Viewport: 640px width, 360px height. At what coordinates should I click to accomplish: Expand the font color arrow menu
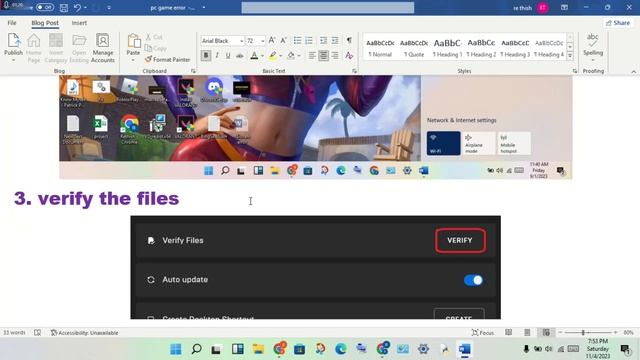pyautogui.click(x=262, y=56)
